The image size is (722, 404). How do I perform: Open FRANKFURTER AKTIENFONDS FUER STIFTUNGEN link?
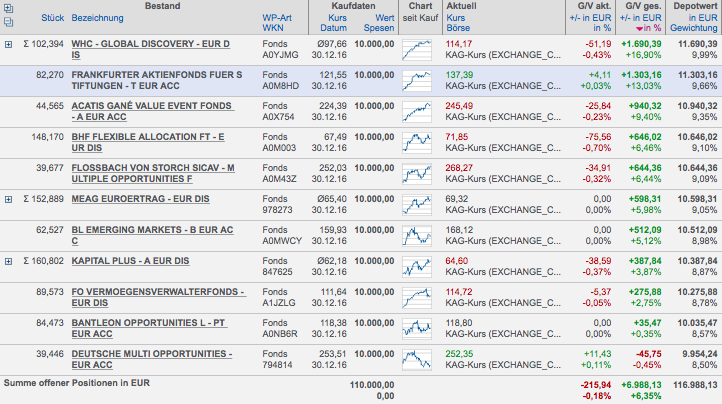click(157, 81)
